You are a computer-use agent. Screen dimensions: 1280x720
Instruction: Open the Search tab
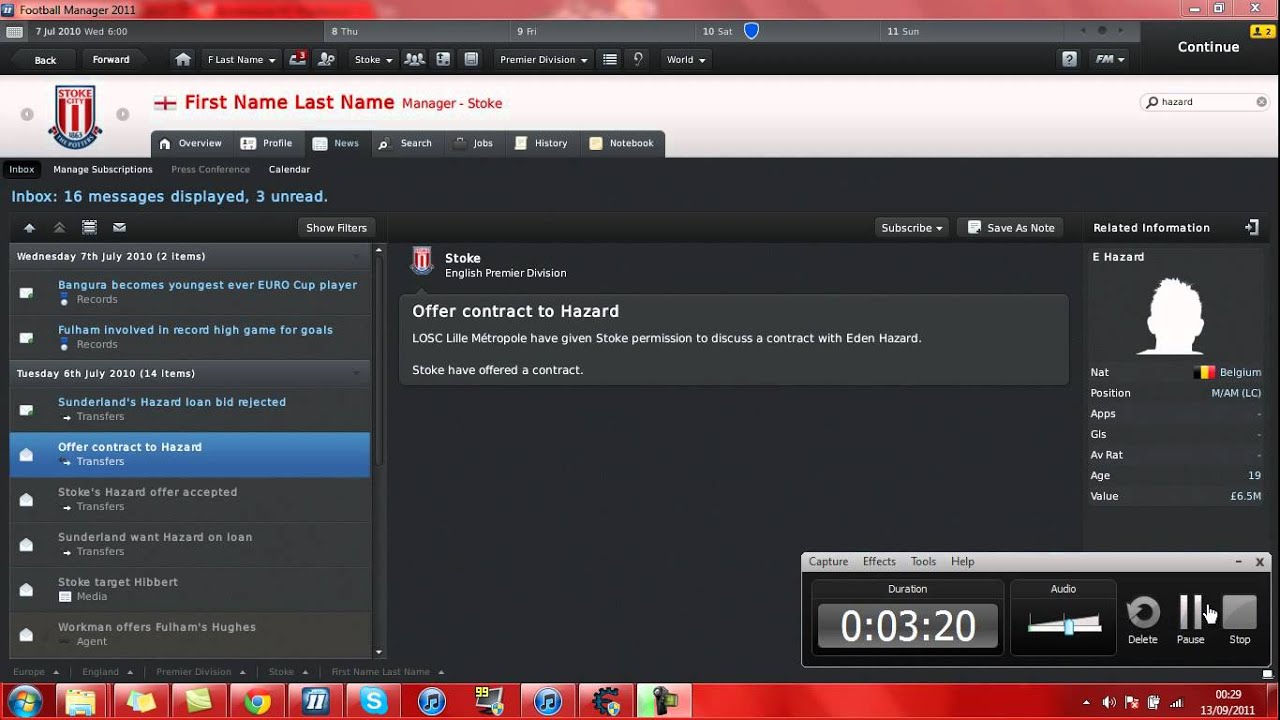405,144
